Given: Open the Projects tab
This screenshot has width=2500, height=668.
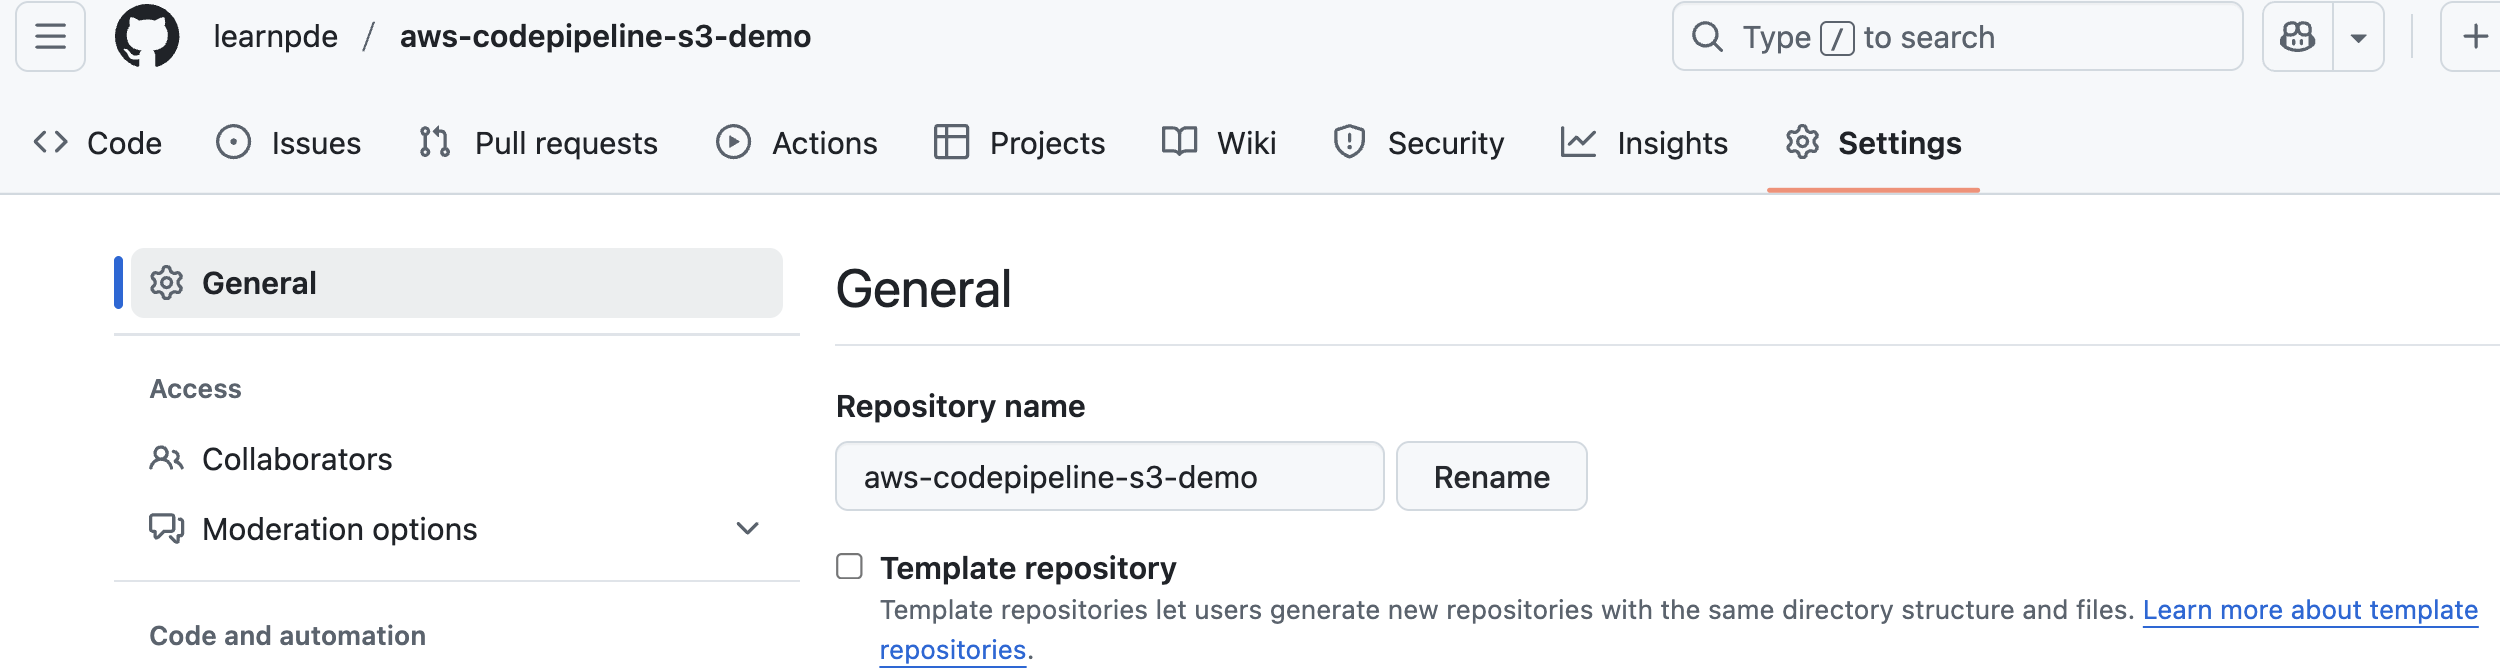Looking at the screenshot, I should (1019, 143).
